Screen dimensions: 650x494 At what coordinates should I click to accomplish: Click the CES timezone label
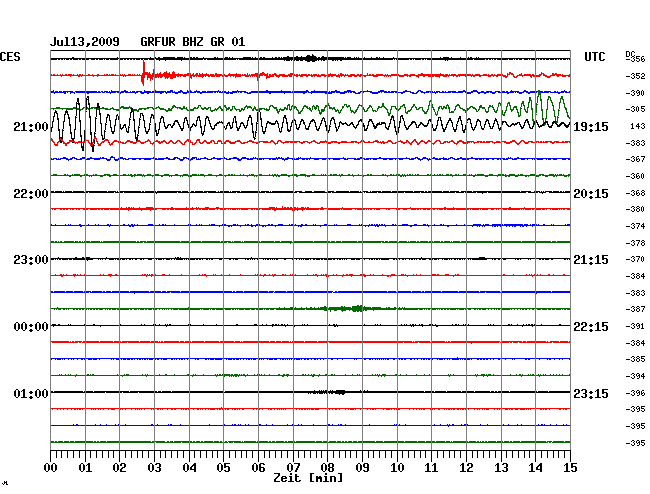tap(10, 57)
